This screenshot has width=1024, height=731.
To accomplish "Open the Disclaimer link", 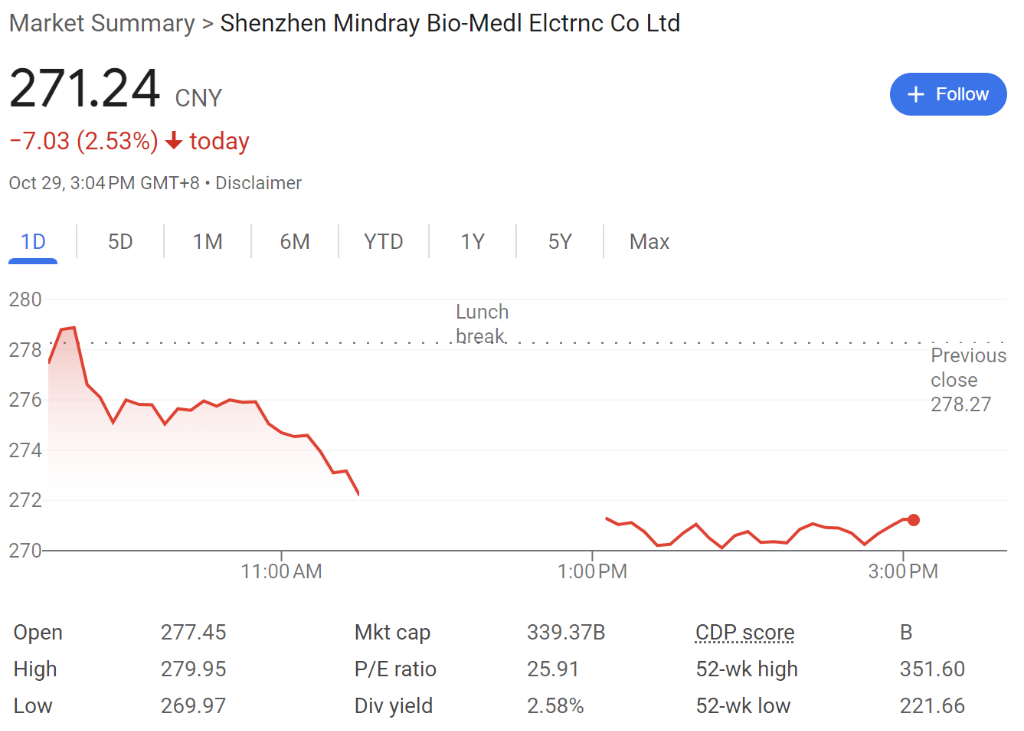I will (x=258, y=183).
